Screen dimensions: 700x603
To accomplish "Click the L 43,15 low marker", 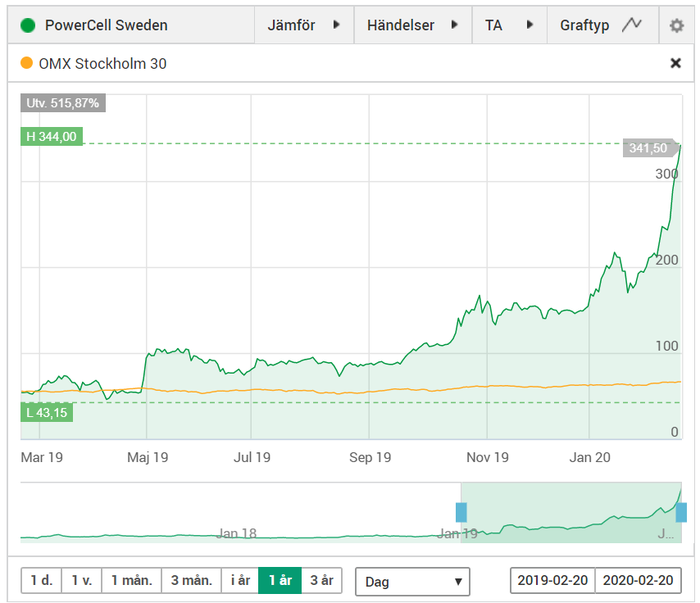I will 47,412.
